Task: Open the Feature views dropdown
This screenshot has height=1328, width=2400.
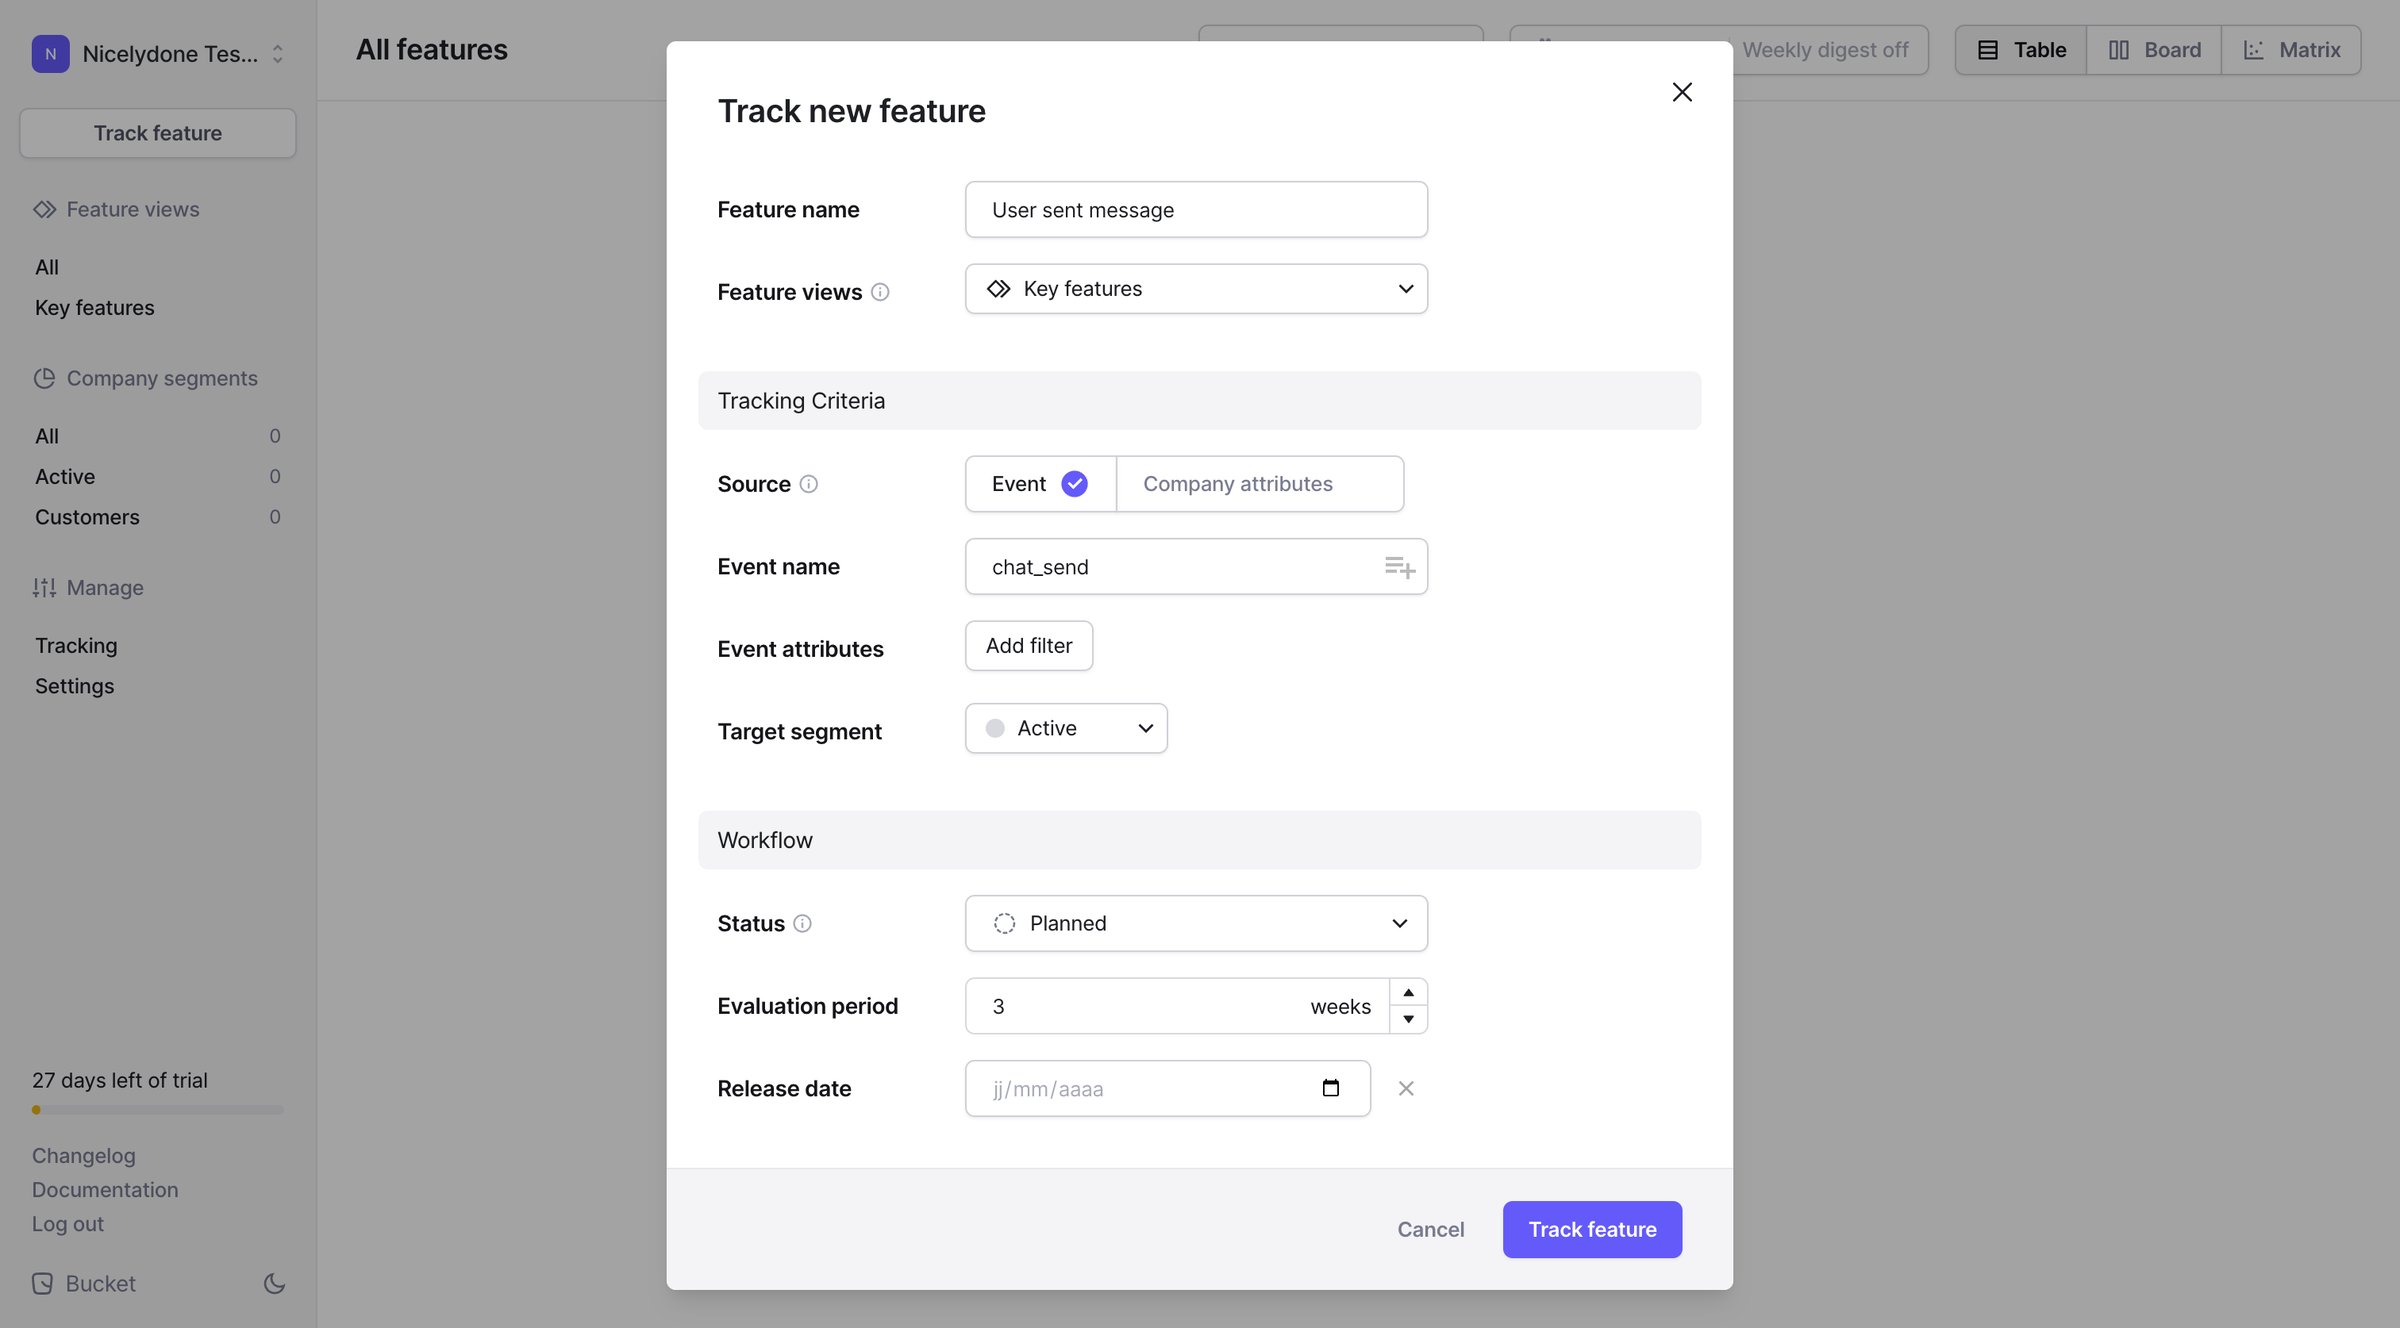Action: tap(1196, 289)
